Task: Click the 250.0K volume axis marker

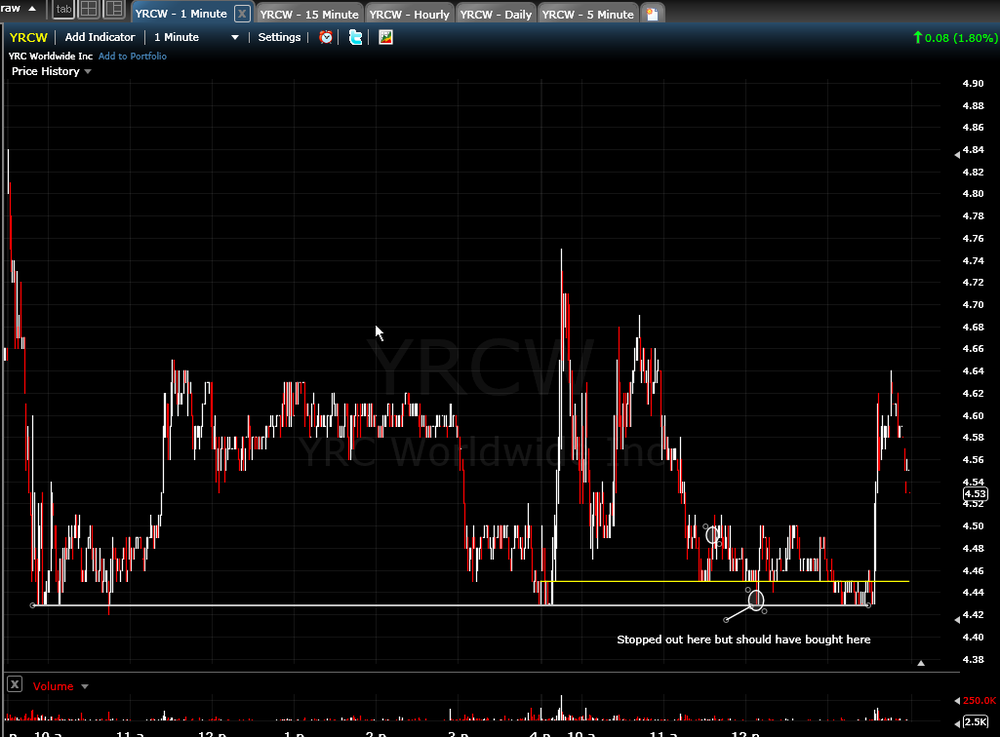Action: pyautogui.click(x=976, y=700)
